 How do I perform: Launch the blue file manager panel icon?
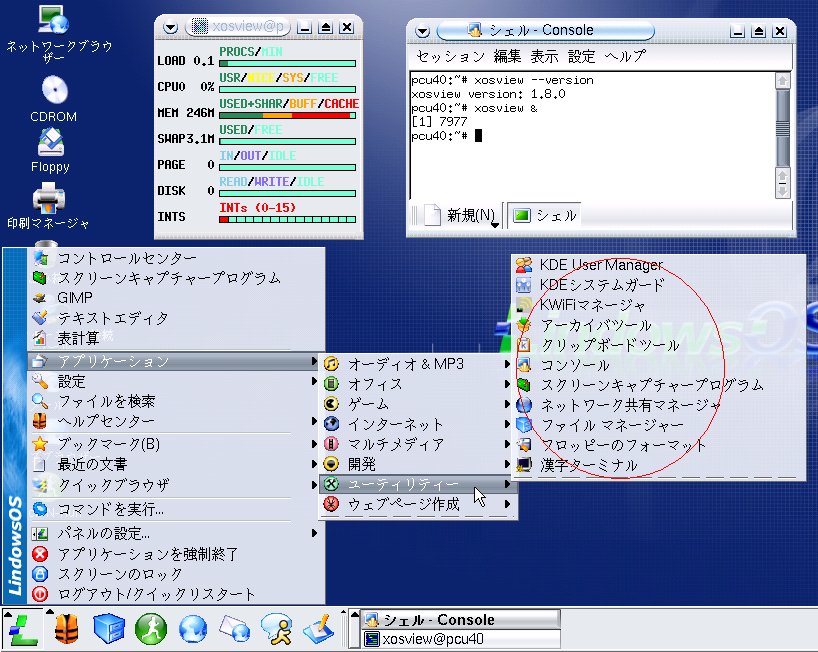(109, 629)
